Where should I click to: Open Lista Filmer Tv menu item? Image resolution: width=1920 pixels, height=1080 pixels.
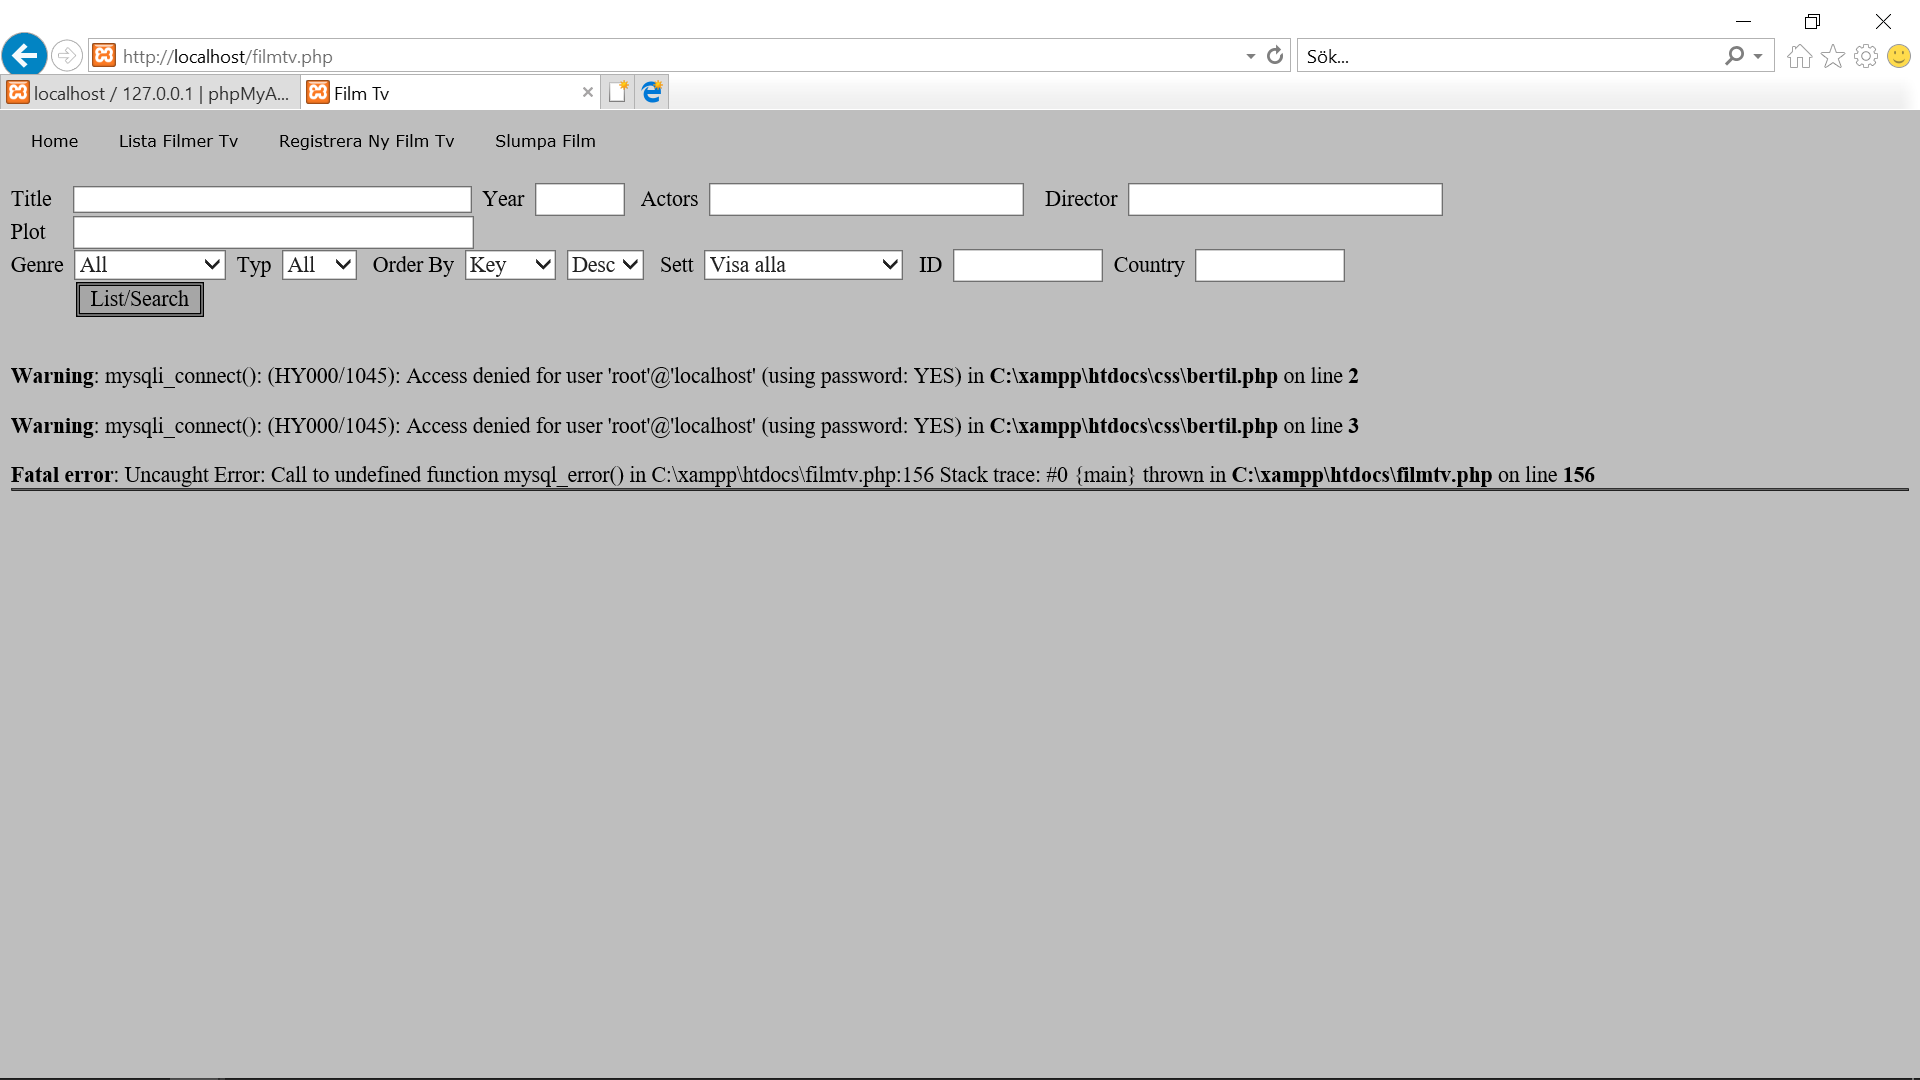coord(178,141)
